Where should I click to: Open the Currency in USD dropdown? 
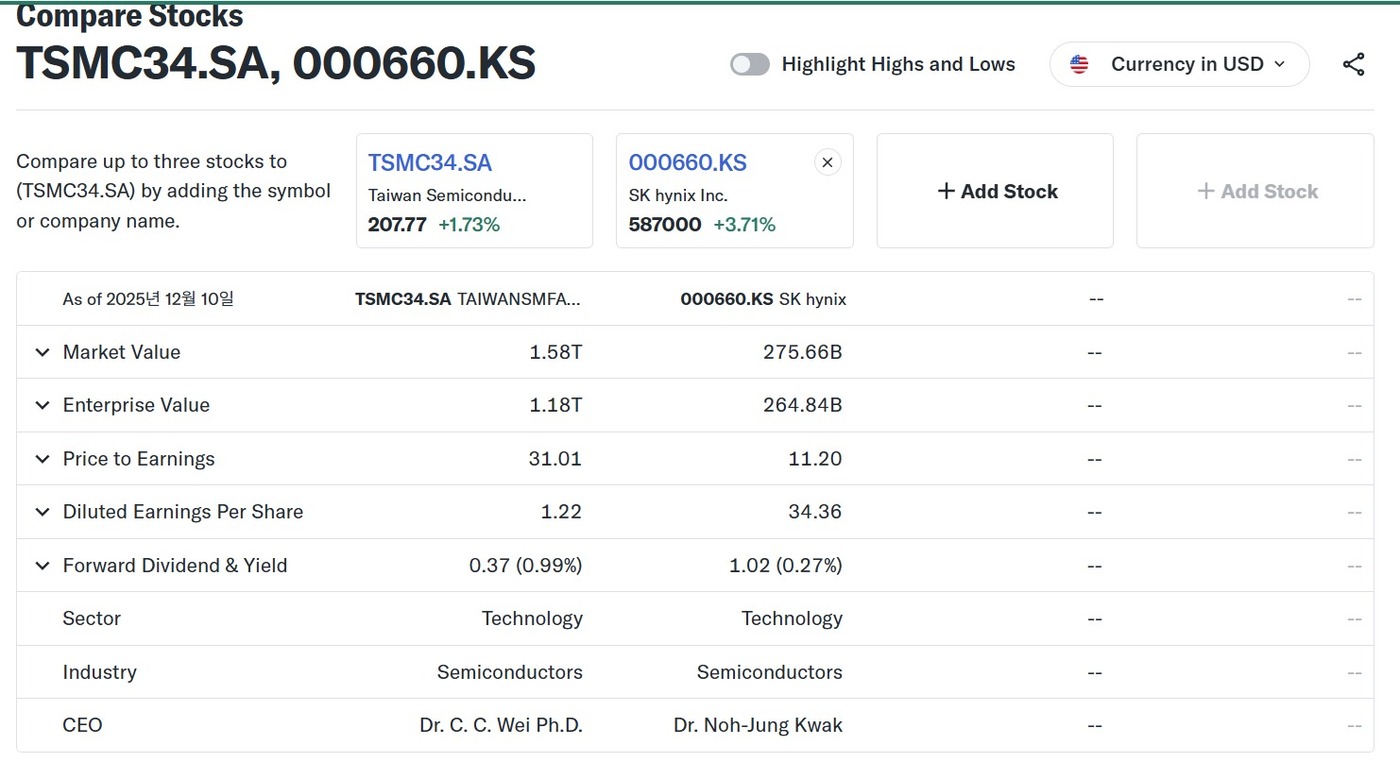tap(1179, 65)
